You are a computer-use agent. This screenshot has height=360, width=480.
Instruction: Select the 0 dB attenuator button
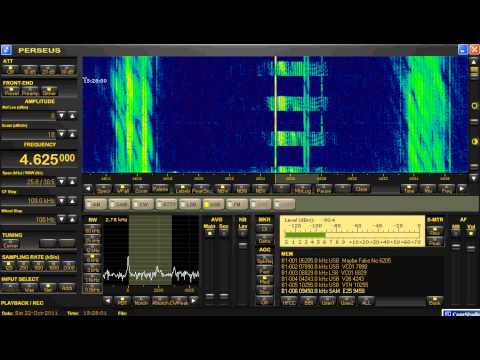point(11,70)
